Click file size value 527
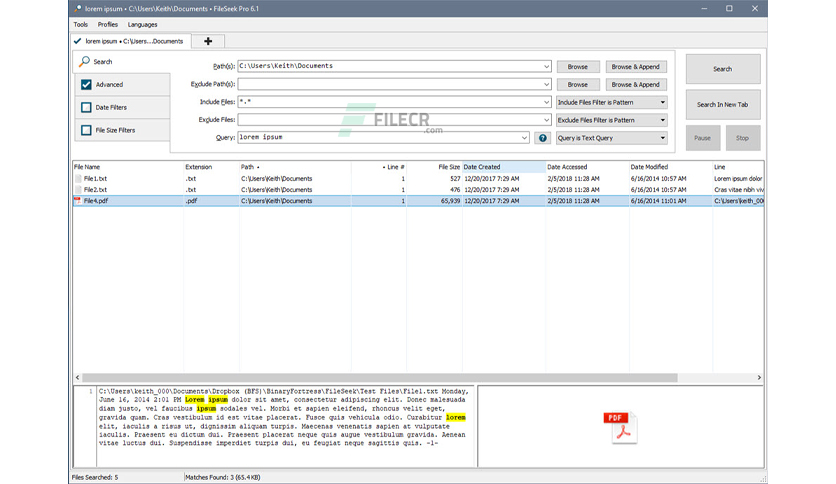 [455, 179]
